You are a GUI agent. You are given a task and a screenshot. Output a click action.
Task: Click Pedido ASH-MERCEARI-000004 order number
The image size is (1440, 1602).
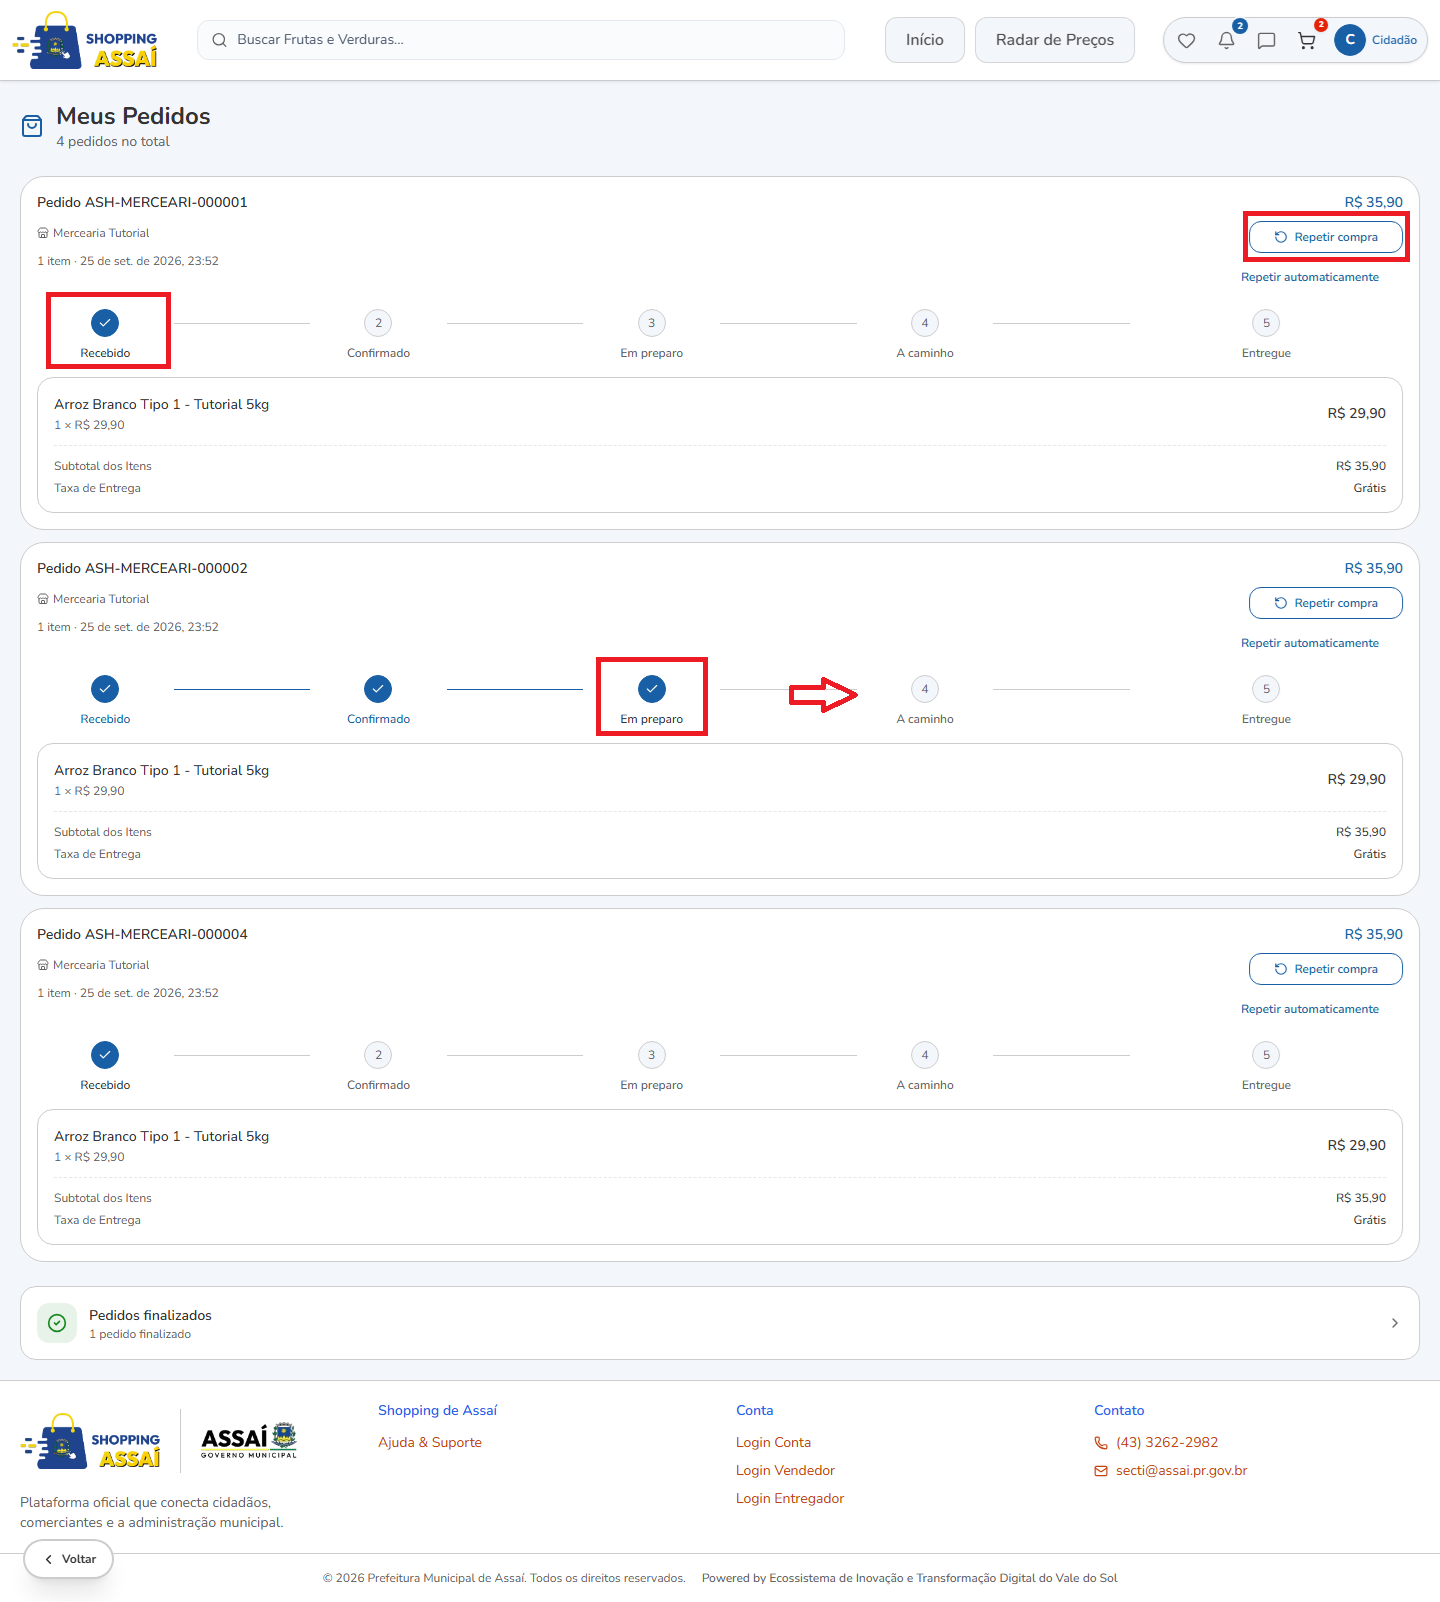click(142, 934)
